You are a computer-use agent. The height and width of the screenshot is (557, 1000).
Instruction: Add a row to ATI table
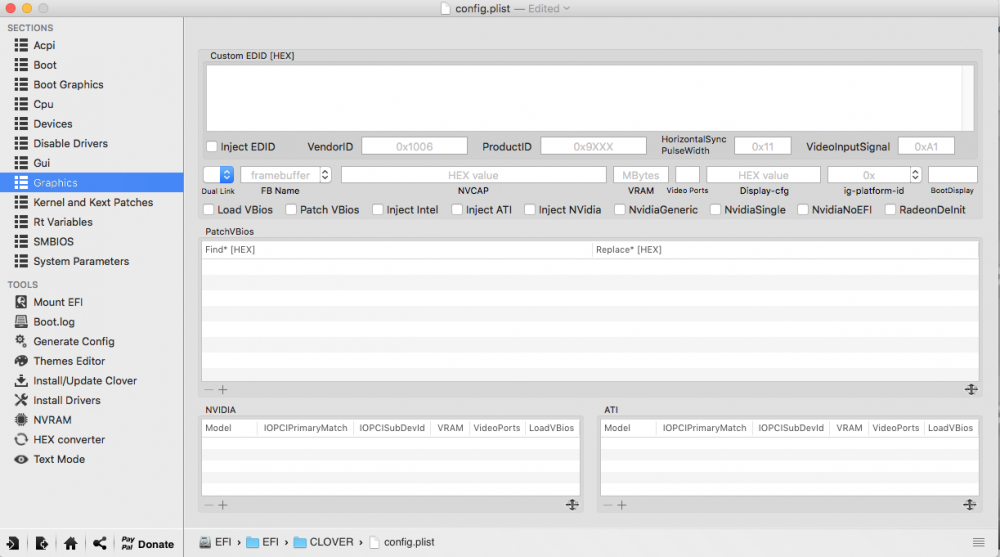pos(622,505)
